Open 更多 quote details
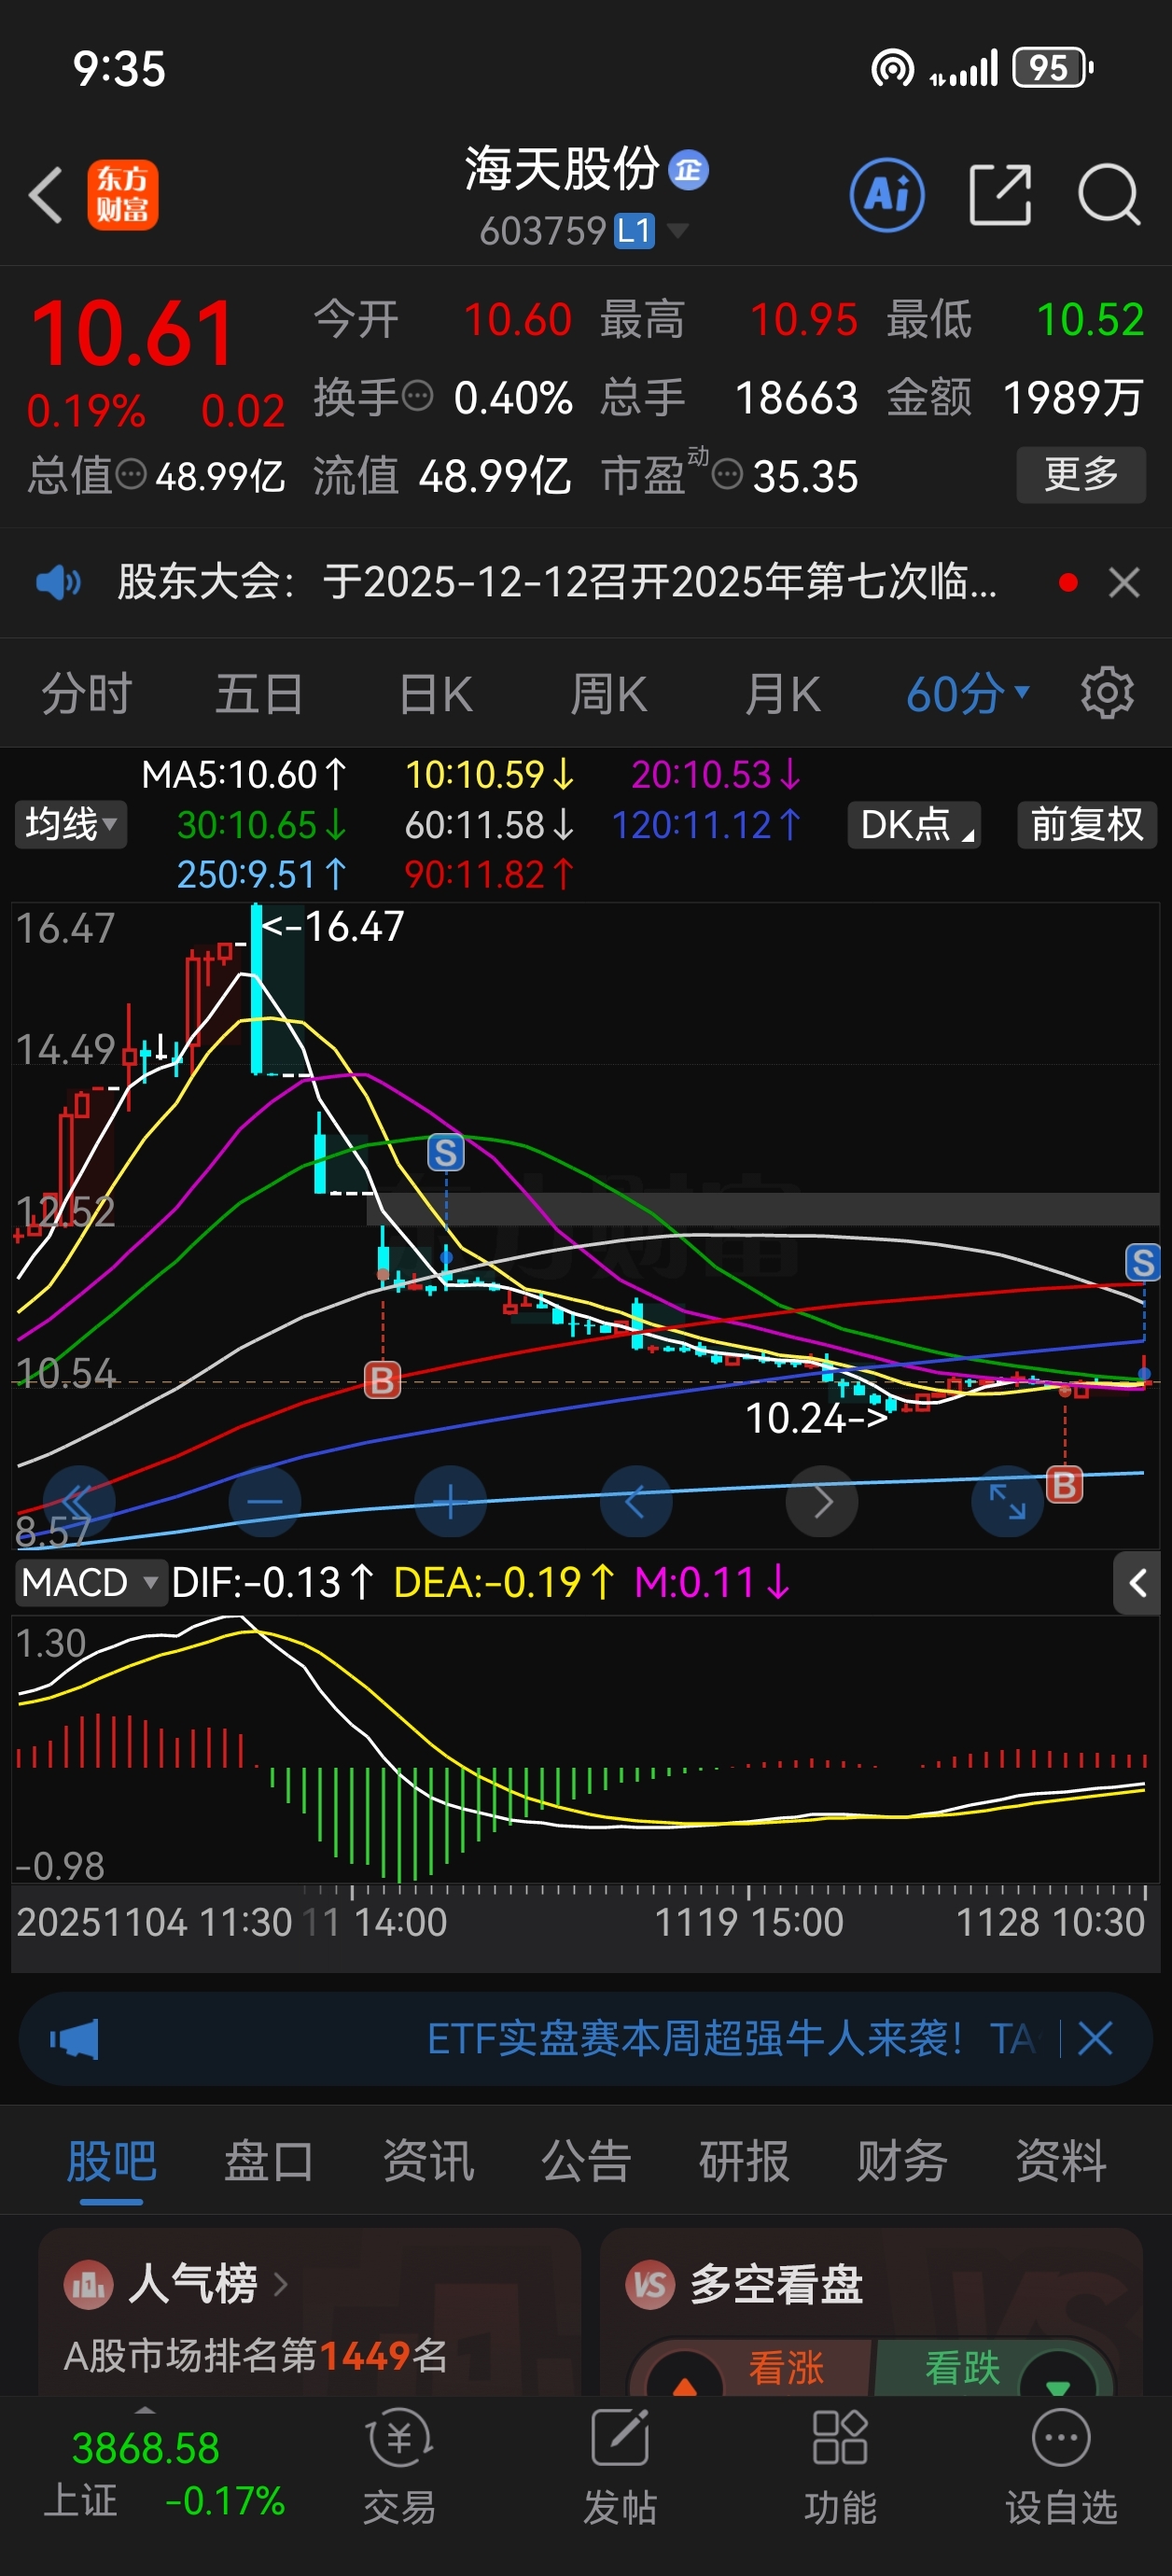 pyautogui.click(x=1081, y=474)
